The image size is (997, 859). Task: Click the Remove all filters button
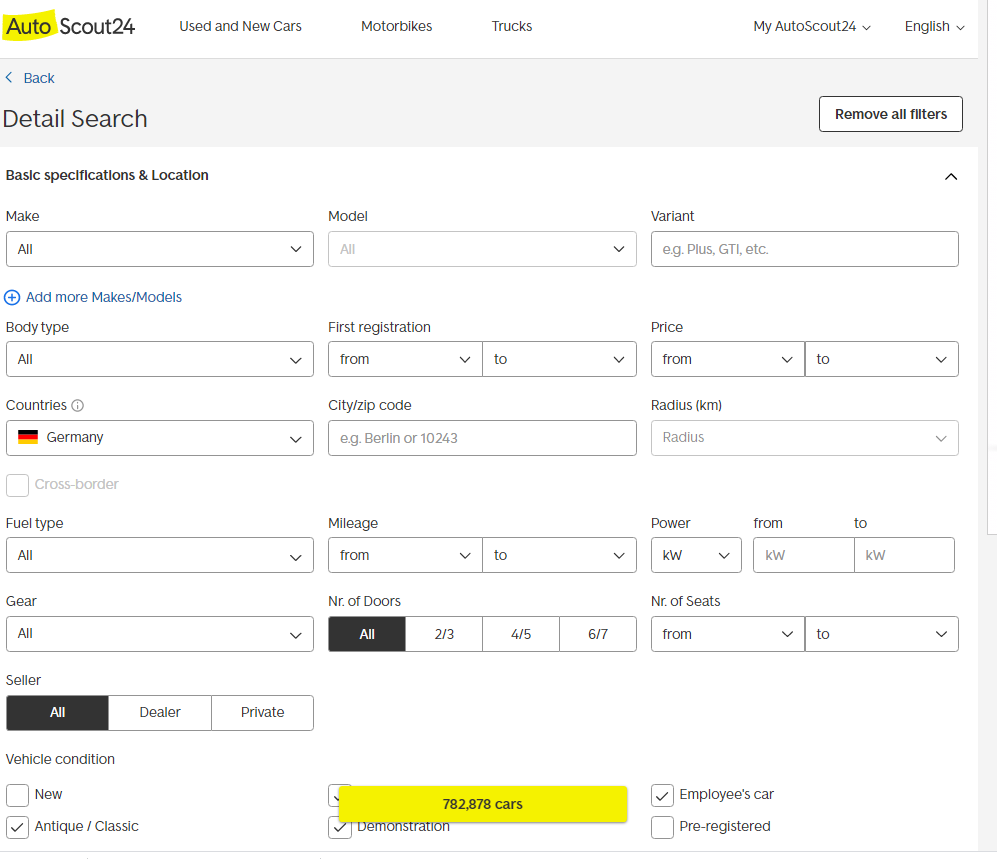890,114
